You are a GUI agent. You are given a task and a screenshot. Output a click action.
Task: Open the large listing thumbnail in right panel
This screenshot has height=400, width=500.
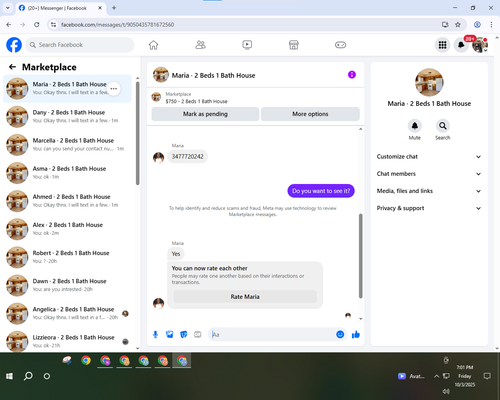tap(429, 82)
